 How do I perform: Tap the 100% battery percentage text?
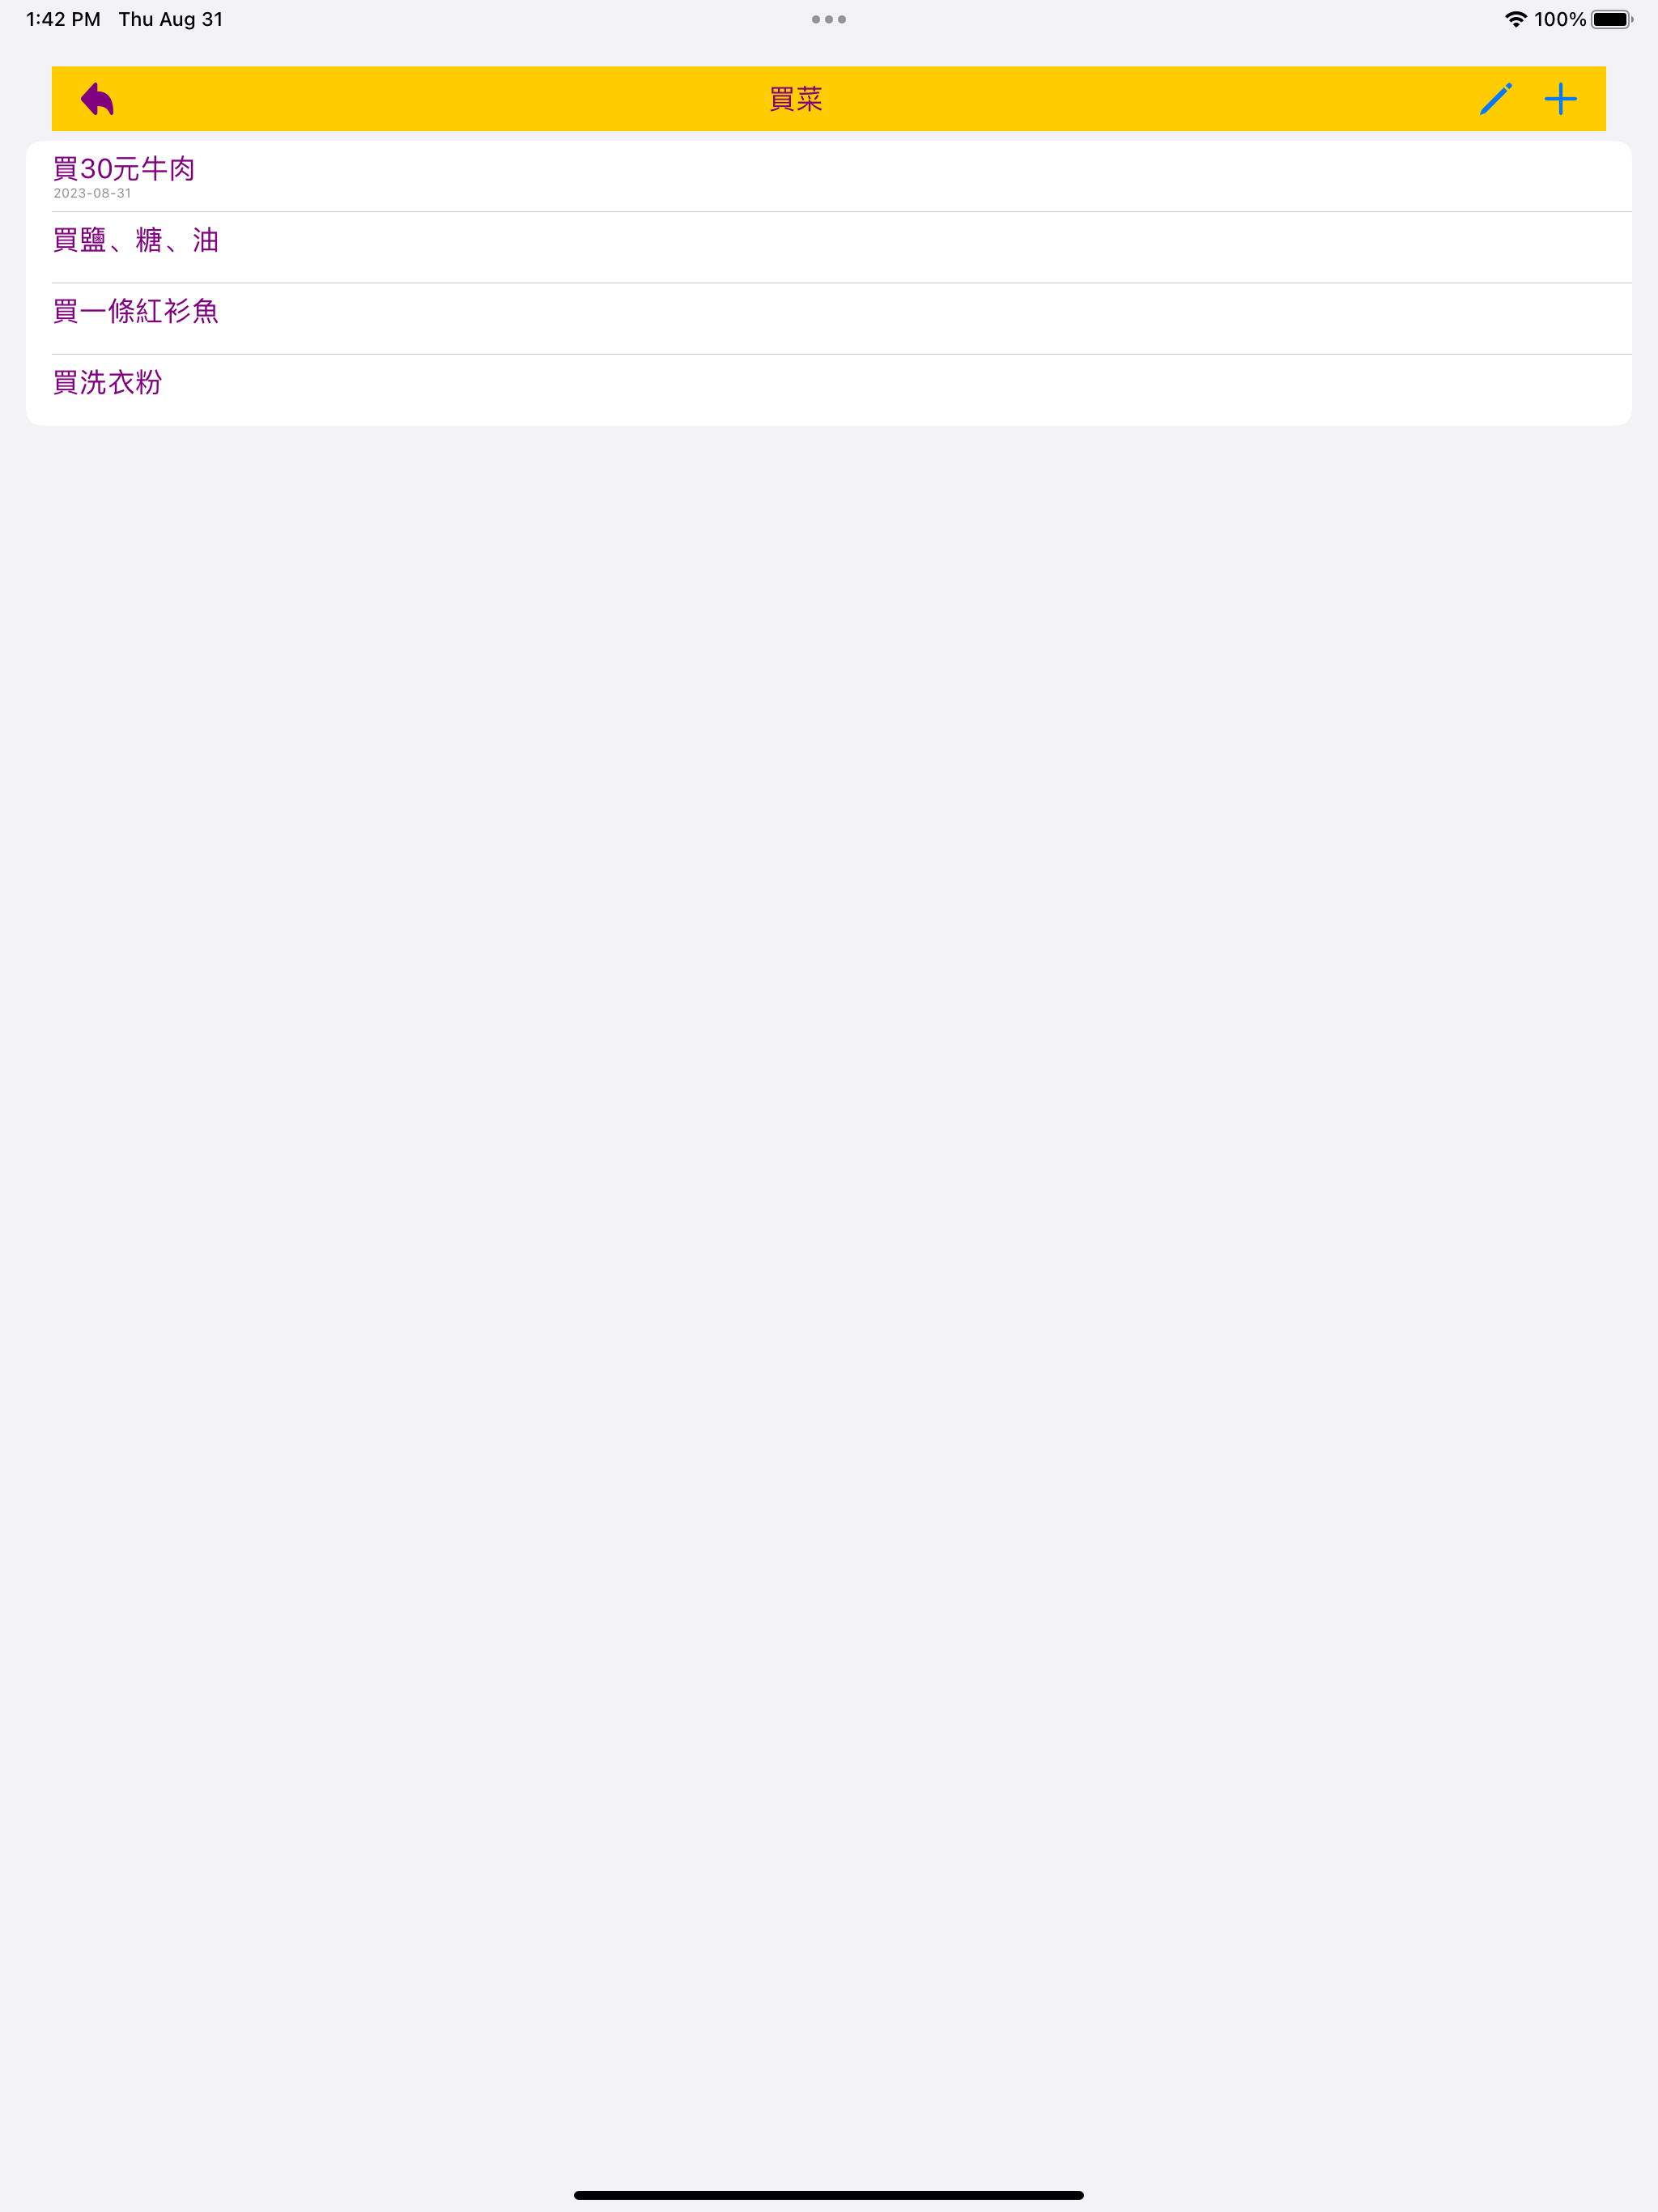pos(1560,19)
